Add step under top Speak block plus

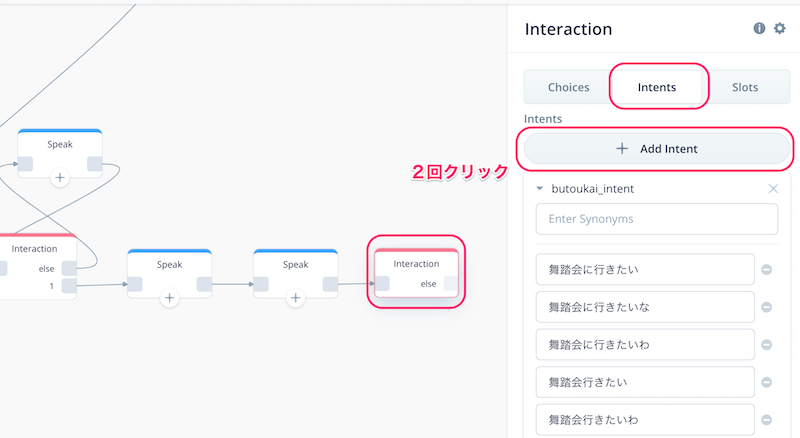60,178
